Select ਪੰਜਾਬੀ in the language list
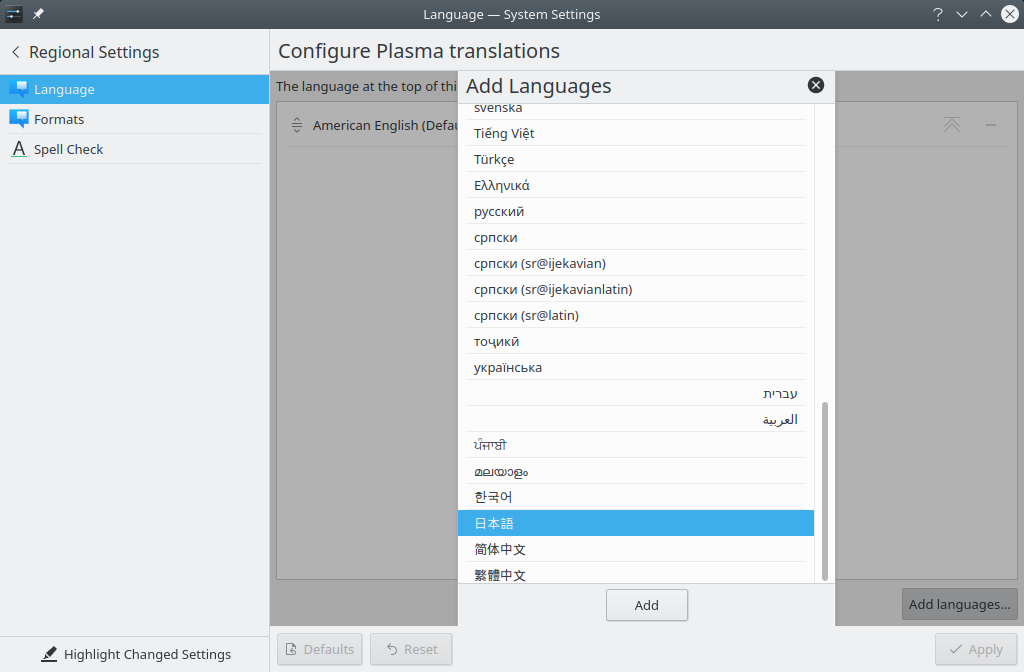 click(x=636, y=445)
